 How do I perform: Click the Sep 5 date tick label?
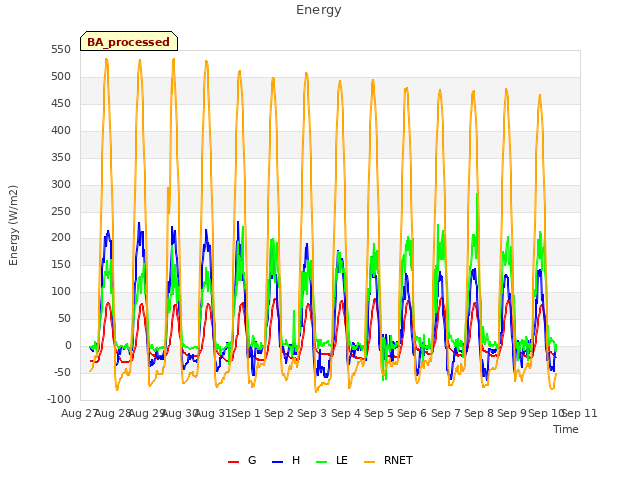[x=379, y=413]
